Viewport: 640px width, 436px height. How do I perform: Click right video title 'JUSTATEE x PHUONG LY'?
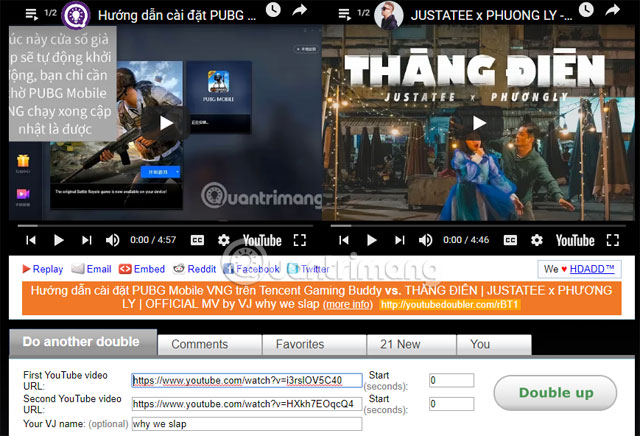491,16
